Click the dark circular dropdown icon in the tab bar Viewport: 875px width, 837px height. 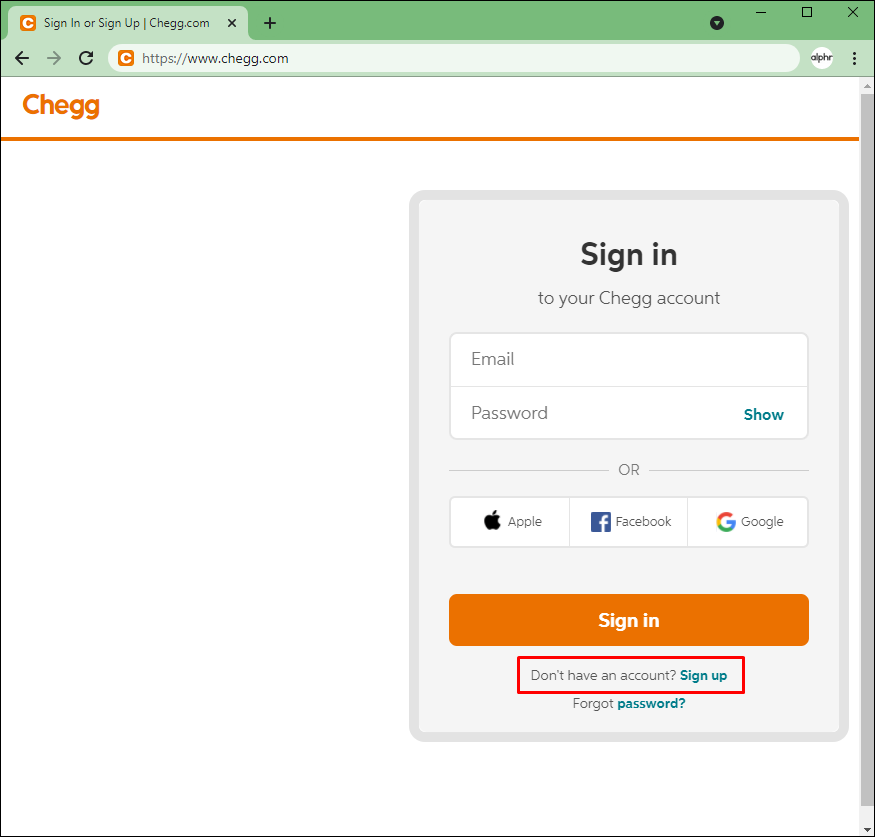point(717,23)
